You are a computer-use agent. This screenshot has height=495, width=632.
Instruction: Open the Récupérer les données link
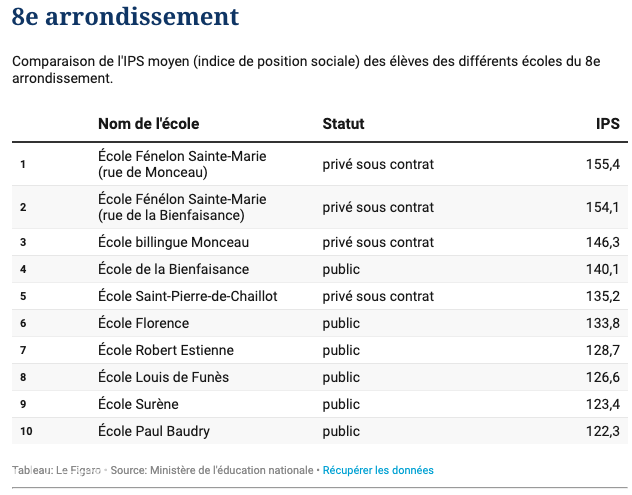point(378,470)
